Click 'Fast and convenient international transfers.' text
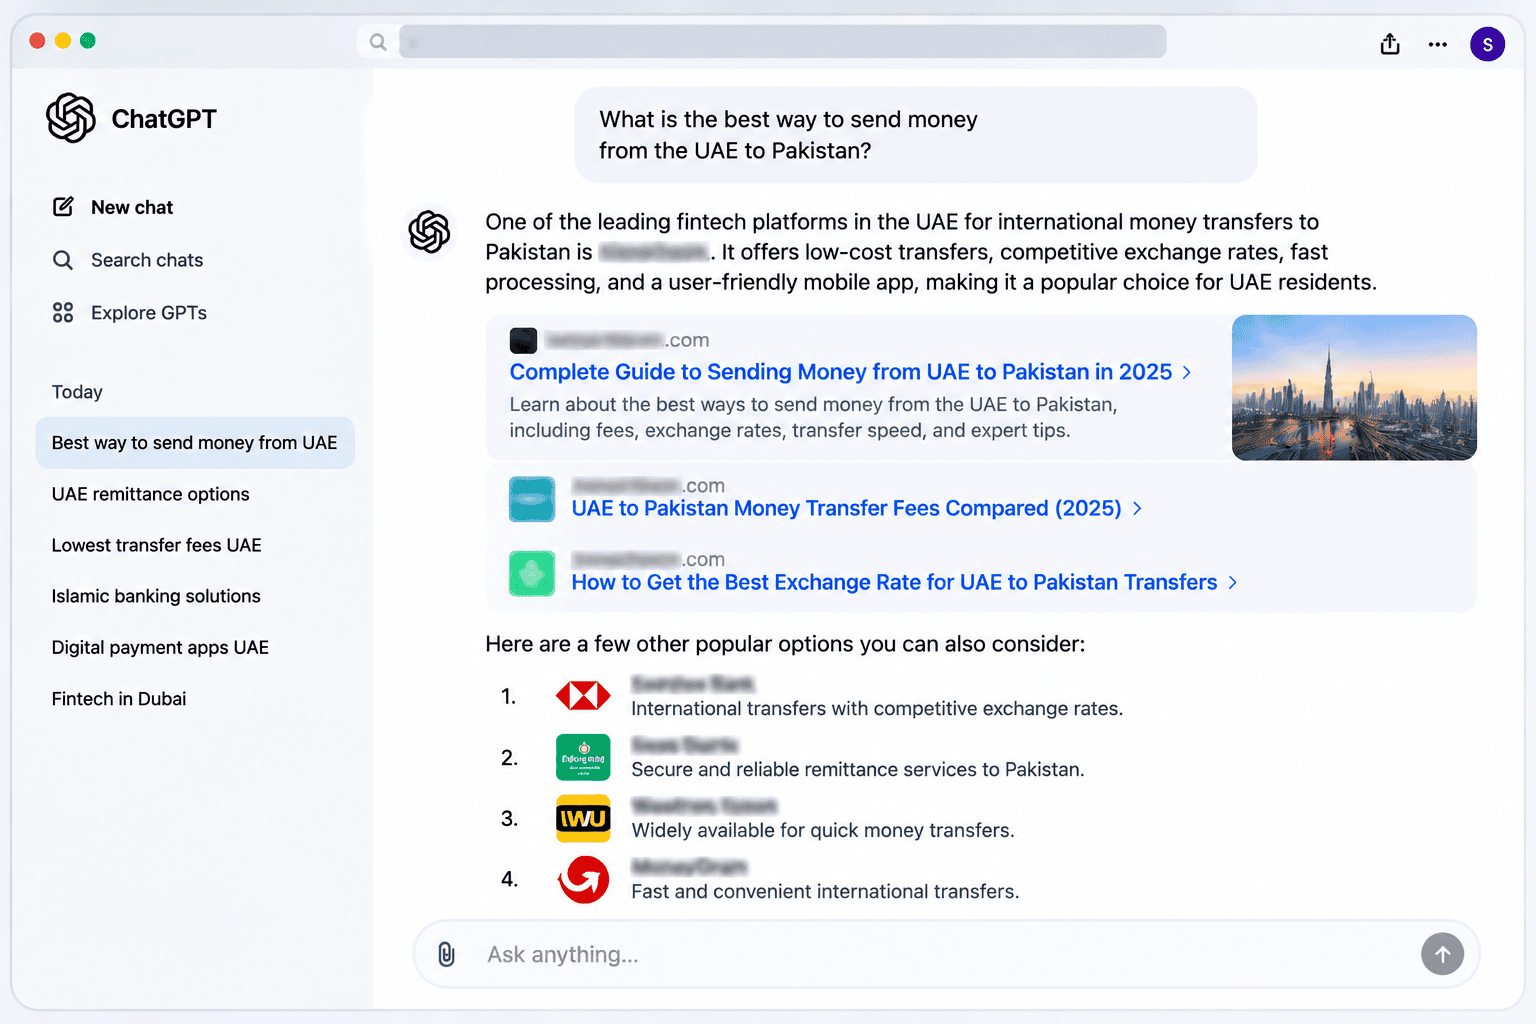 825,892
